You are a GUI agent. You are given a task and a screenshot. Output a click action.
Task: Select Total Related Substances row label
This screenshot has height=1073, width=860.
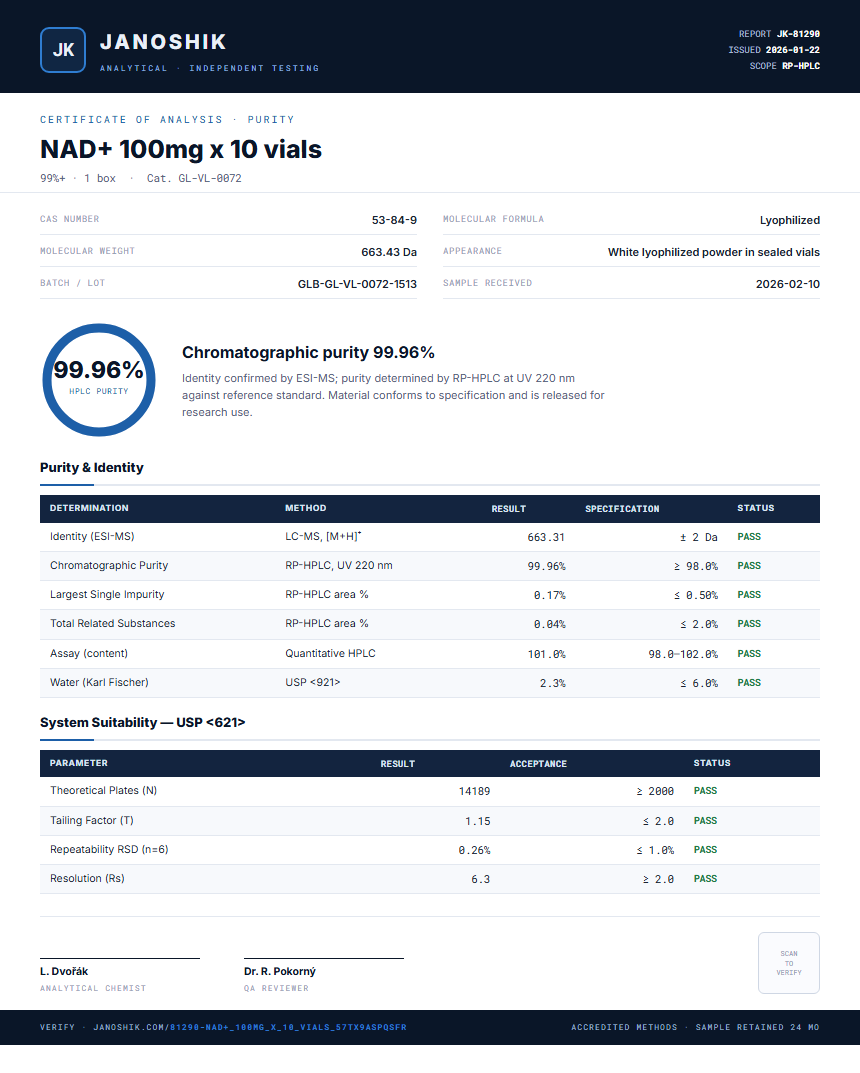pyautogui.click(x=112, y=623)
